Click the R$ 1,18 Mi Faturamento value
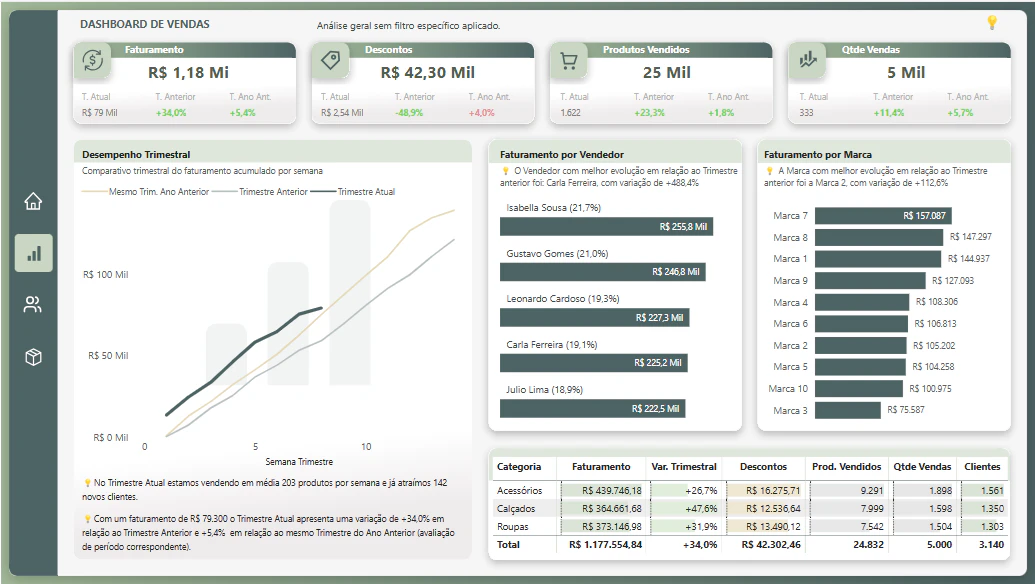1035x584 pixels. [188, 73]
